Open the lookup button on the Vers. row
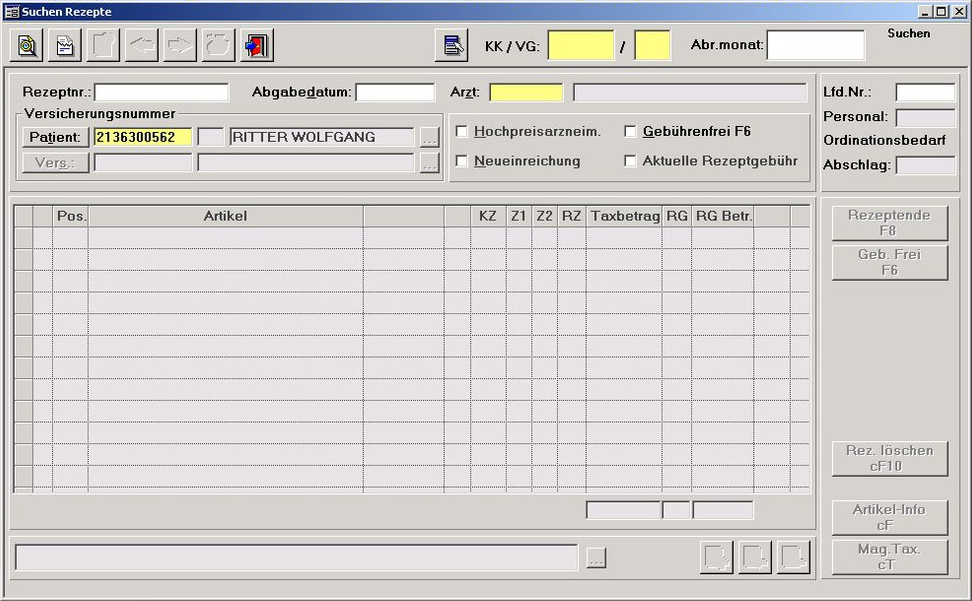This screenshot has width=972, height=601. 429,164
